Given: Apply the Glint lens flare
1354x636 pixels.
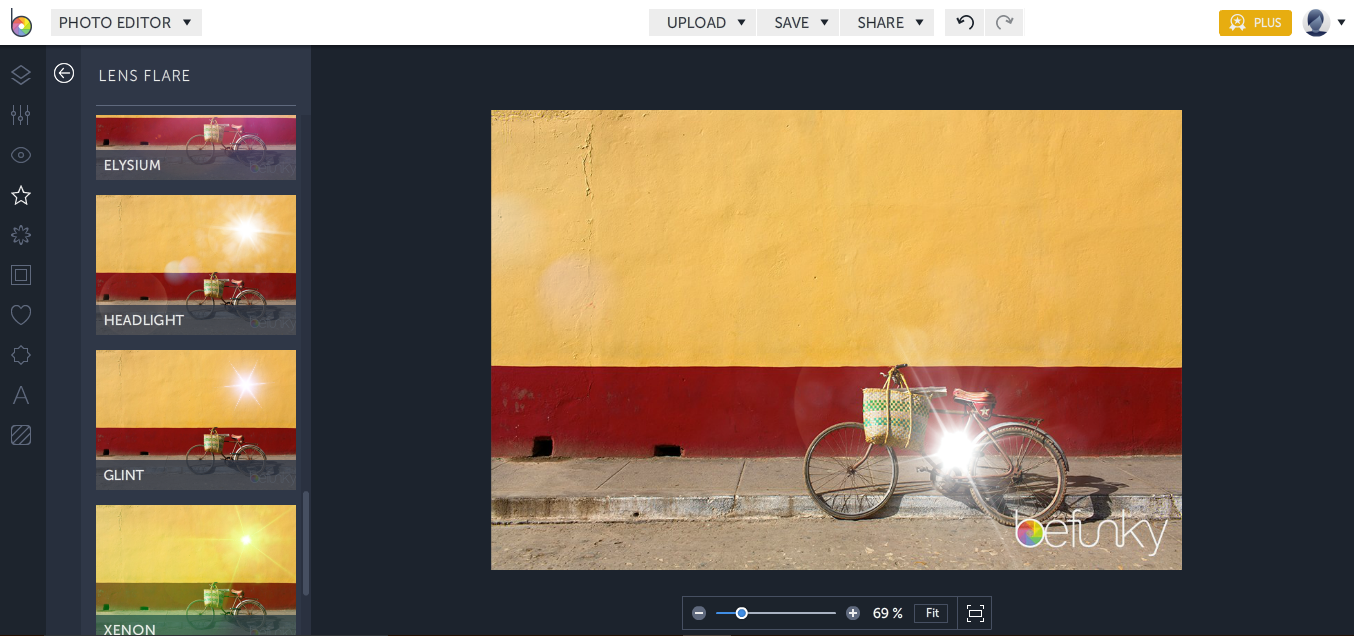Looking at the screenshot, I should point(196,420).
